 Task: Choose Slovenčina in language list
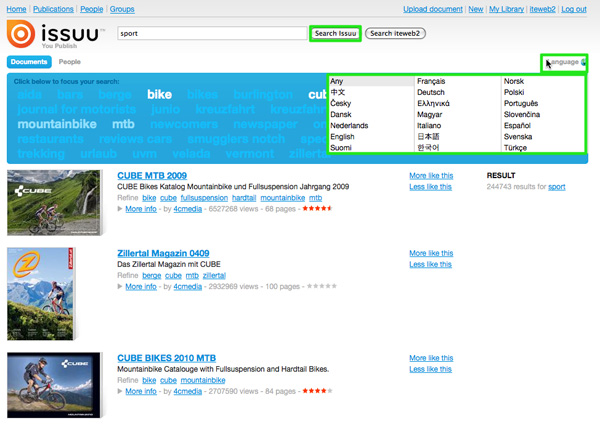522,114
